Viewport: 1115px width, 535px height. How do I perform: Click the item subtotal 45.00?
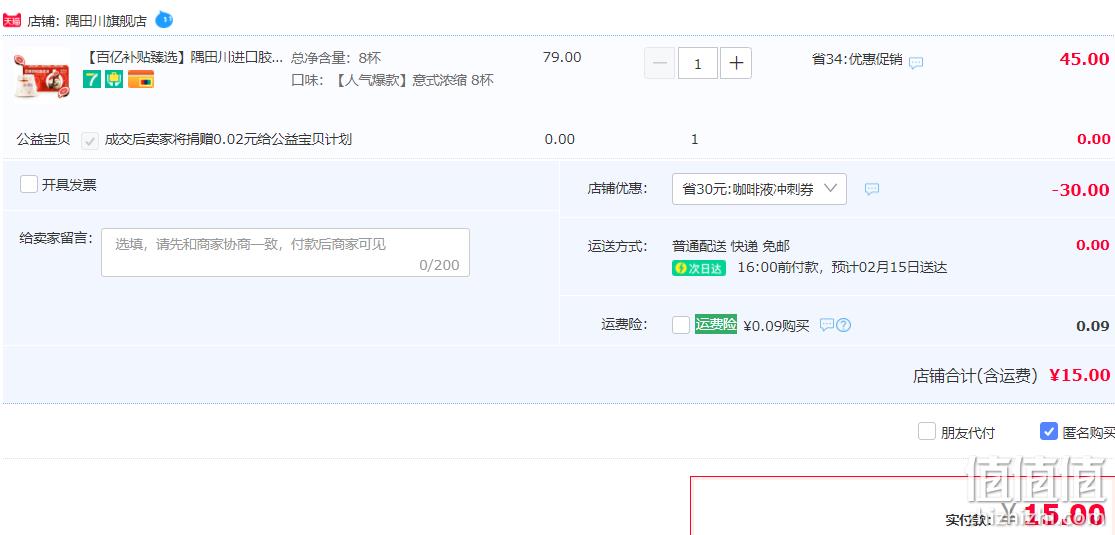[x=1084, y=59]
